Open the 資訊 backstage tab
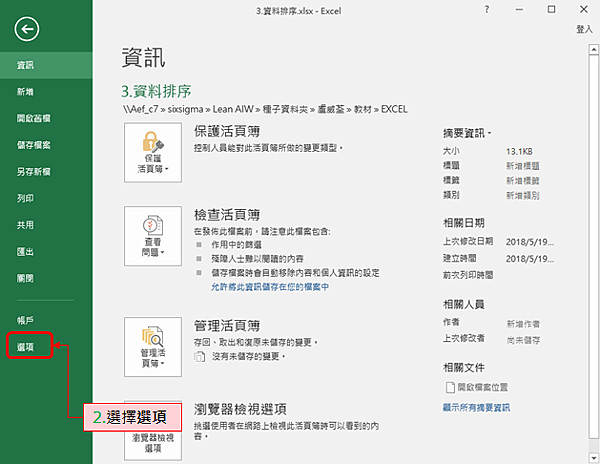The height and width of the screenshot is (464, 600). coord(46,65)
